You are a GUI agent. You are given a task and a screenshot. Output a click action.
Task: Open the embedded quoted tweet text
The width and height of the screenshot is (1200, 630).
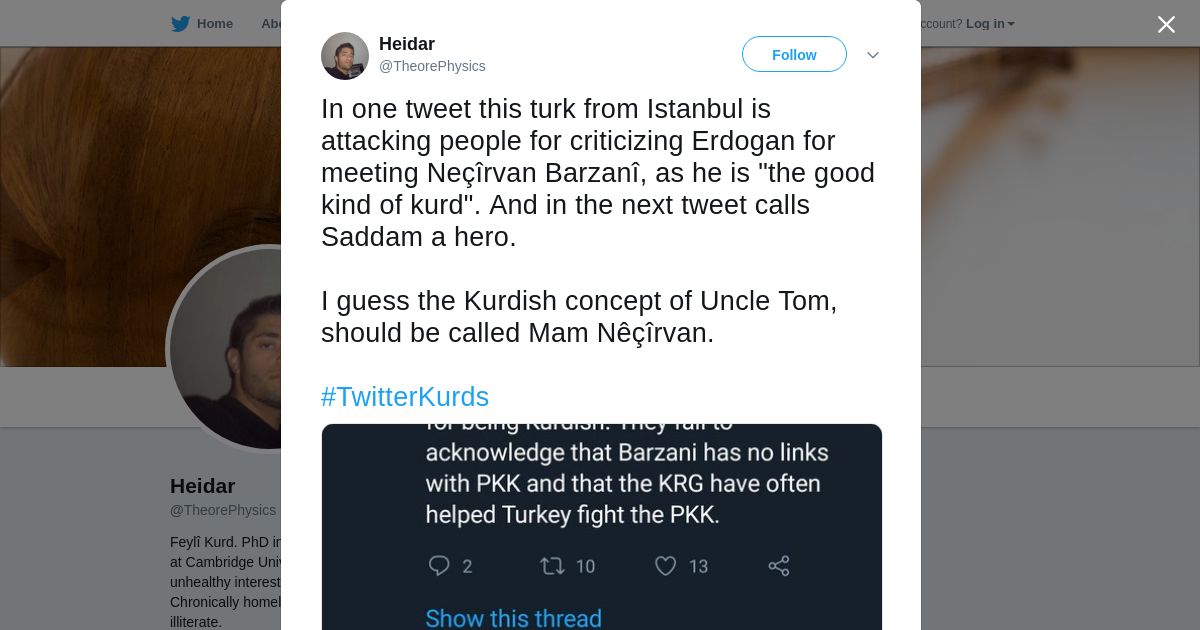point(626,483)
